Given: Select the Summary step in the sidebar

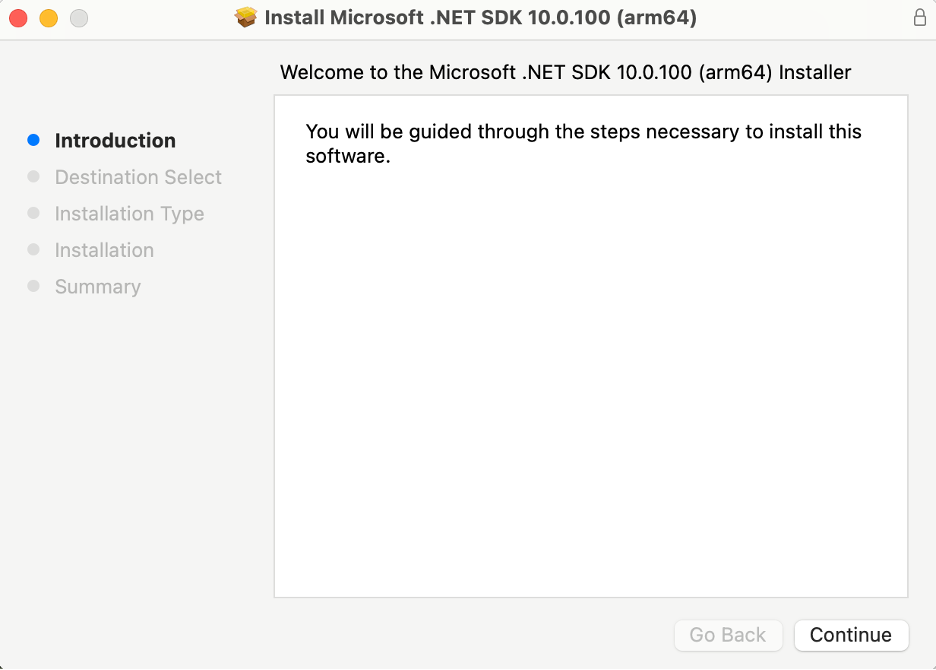Looking at the screenshot, I should point(97,287).
